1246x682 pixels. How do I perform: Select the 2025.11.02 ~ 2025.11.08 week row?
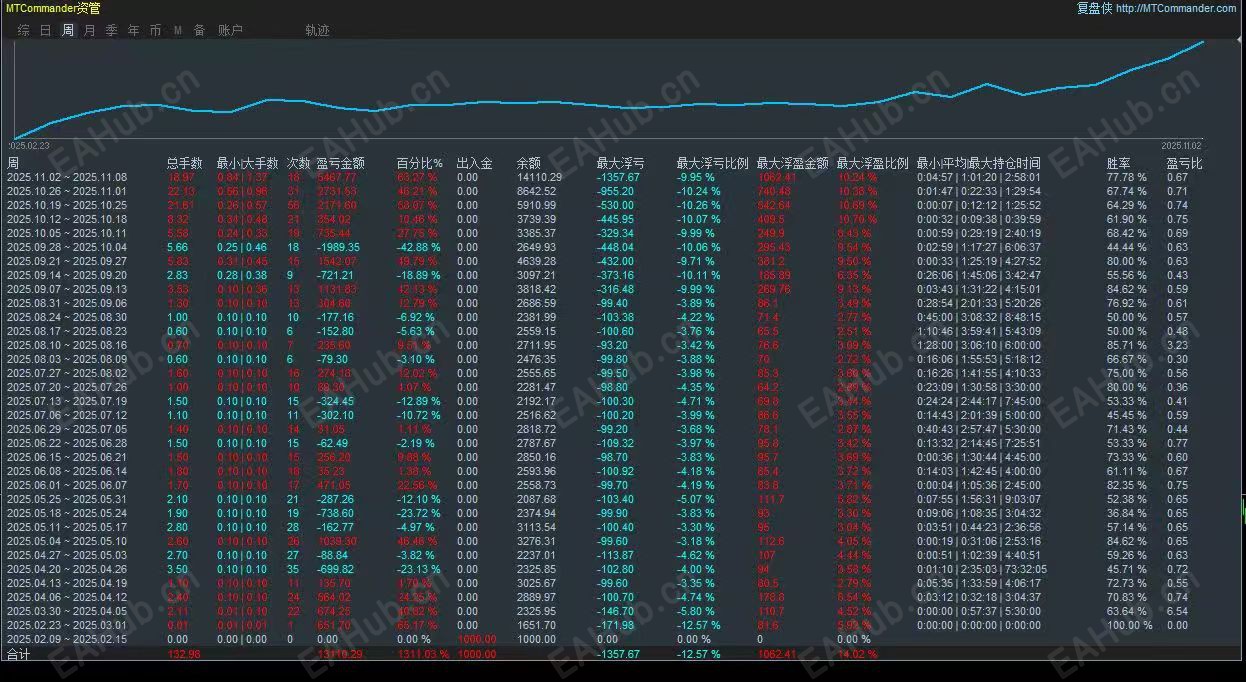pyautogui.click(x=623, y=177)
